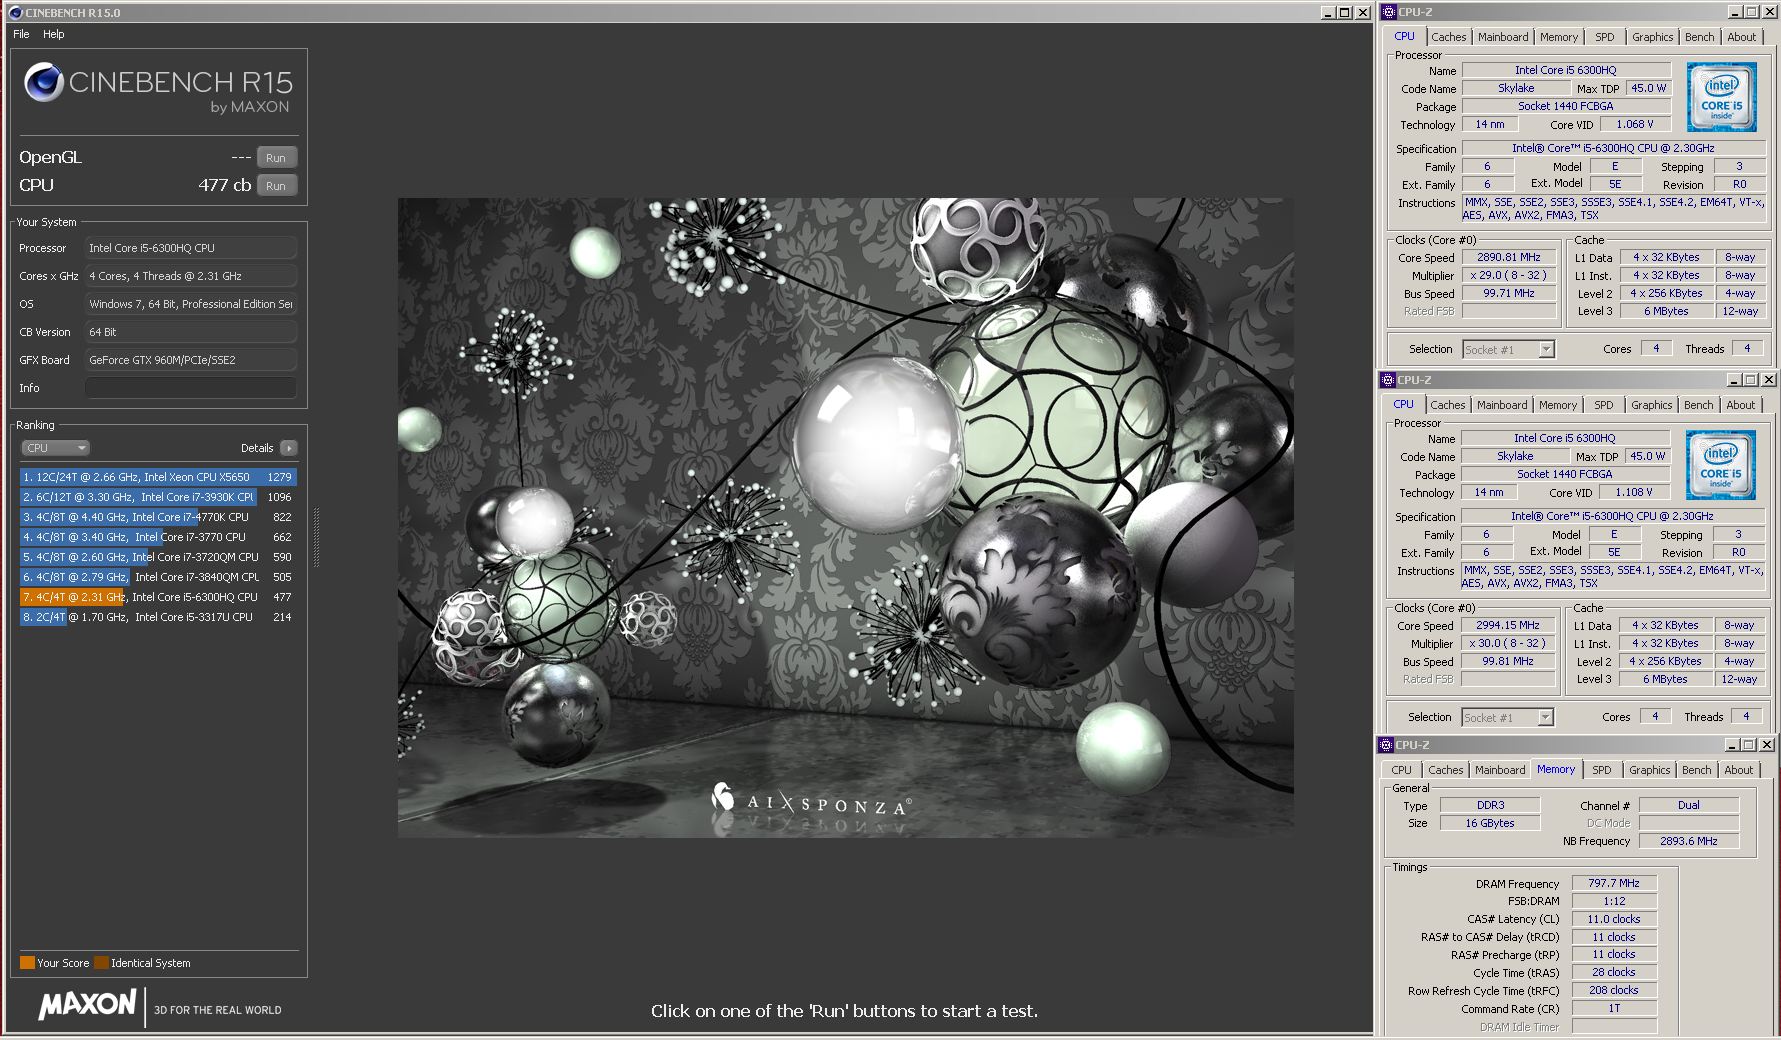Click the middle CPU-Z title bar icon
This screenshot has height=1040, width=1781.
pyautogui.click(x=1387, y=380)
